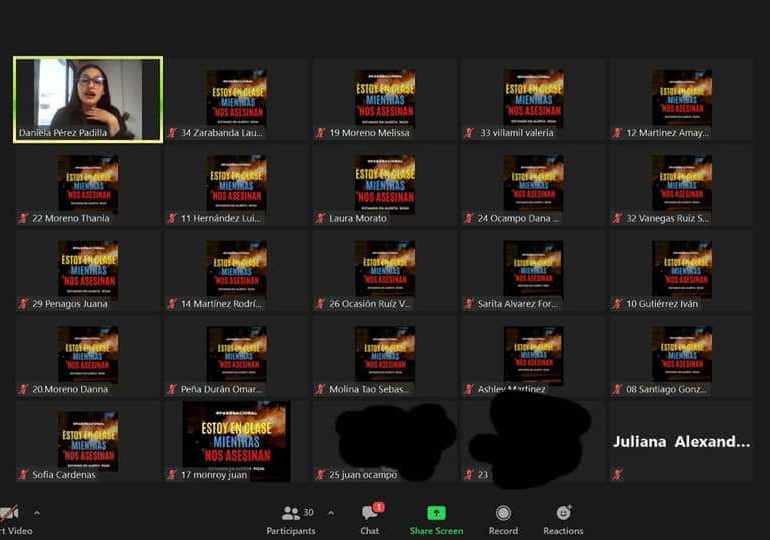This screenshot has width=770, height=540.
Task: Expand the Participants options caret
Action: pos(331,513)
